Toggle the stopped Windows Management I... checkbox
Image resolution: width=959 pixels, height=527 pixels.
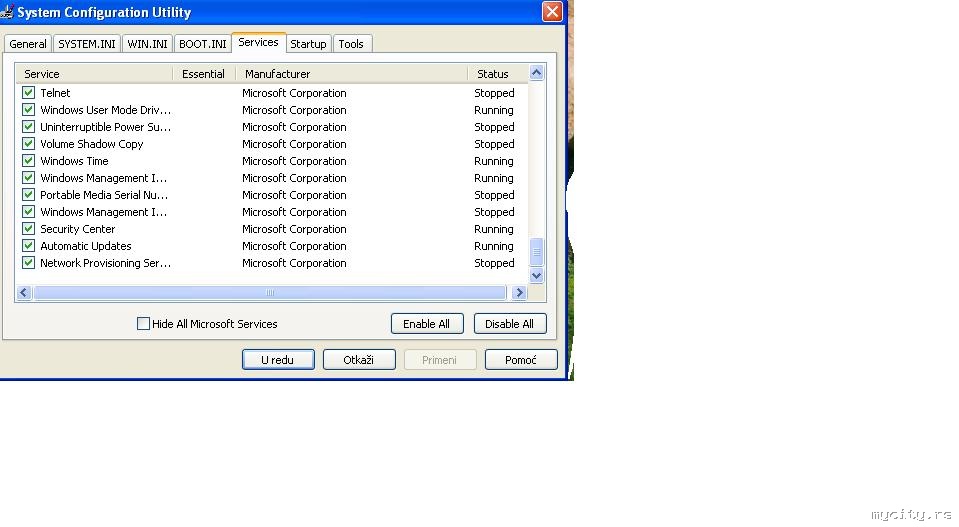28,212
